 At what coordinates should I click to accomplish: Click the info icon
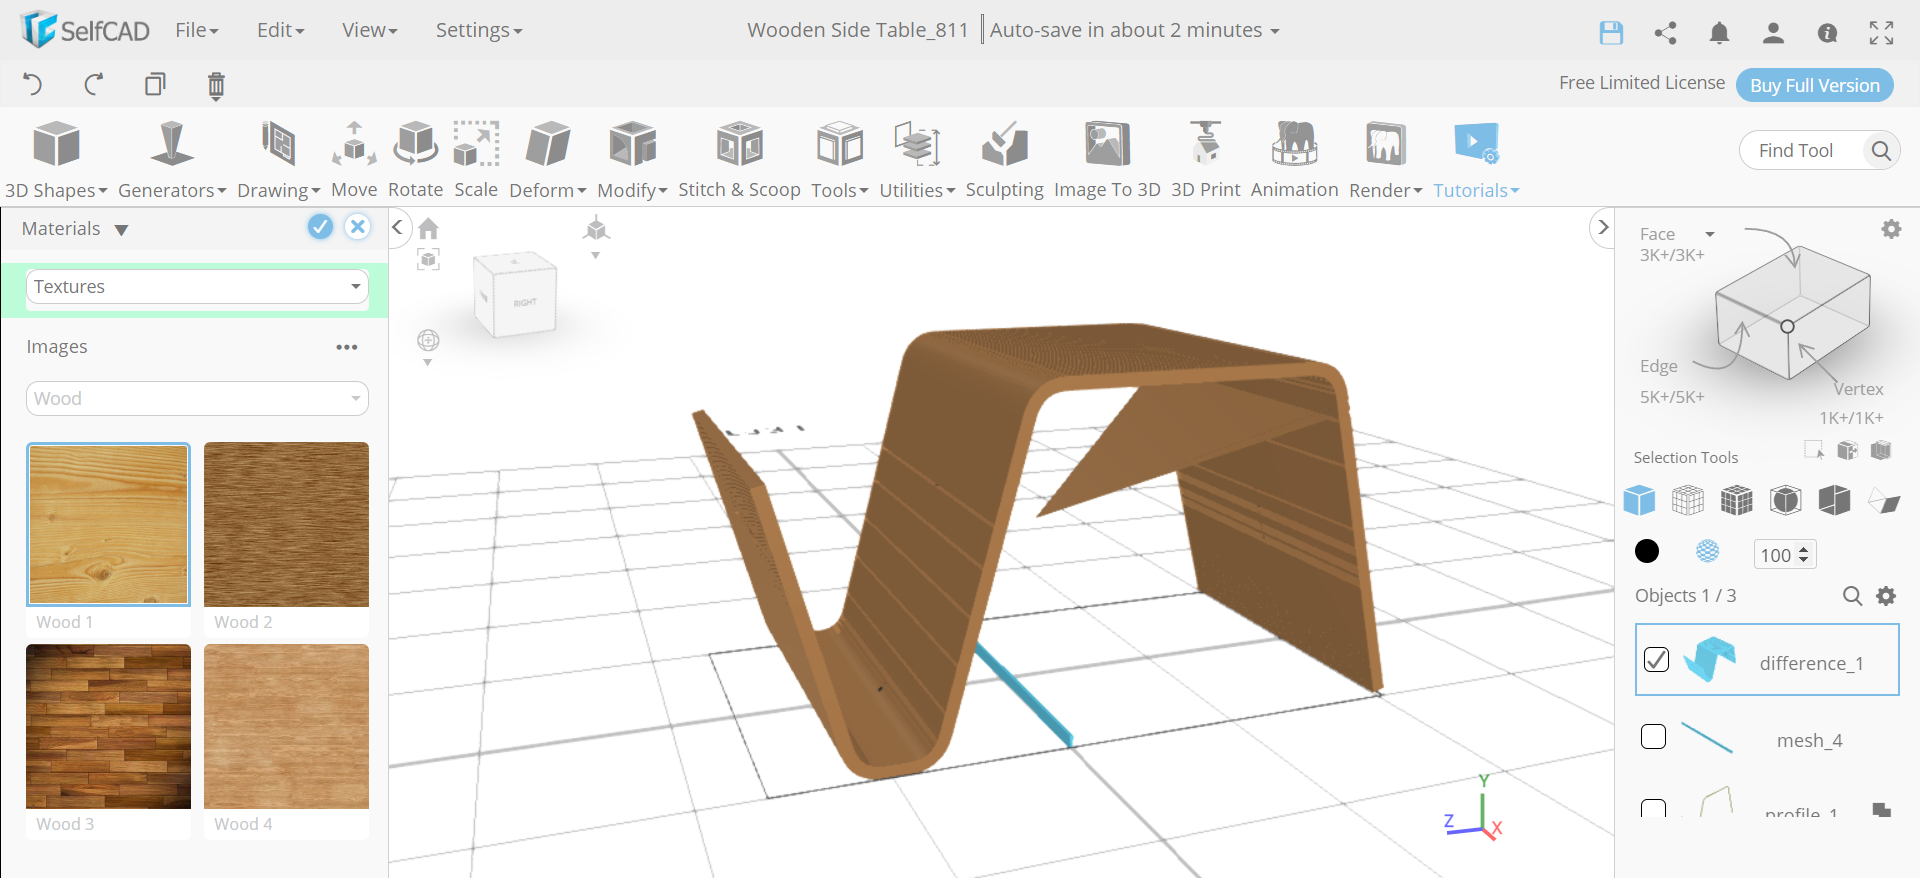1827,33
